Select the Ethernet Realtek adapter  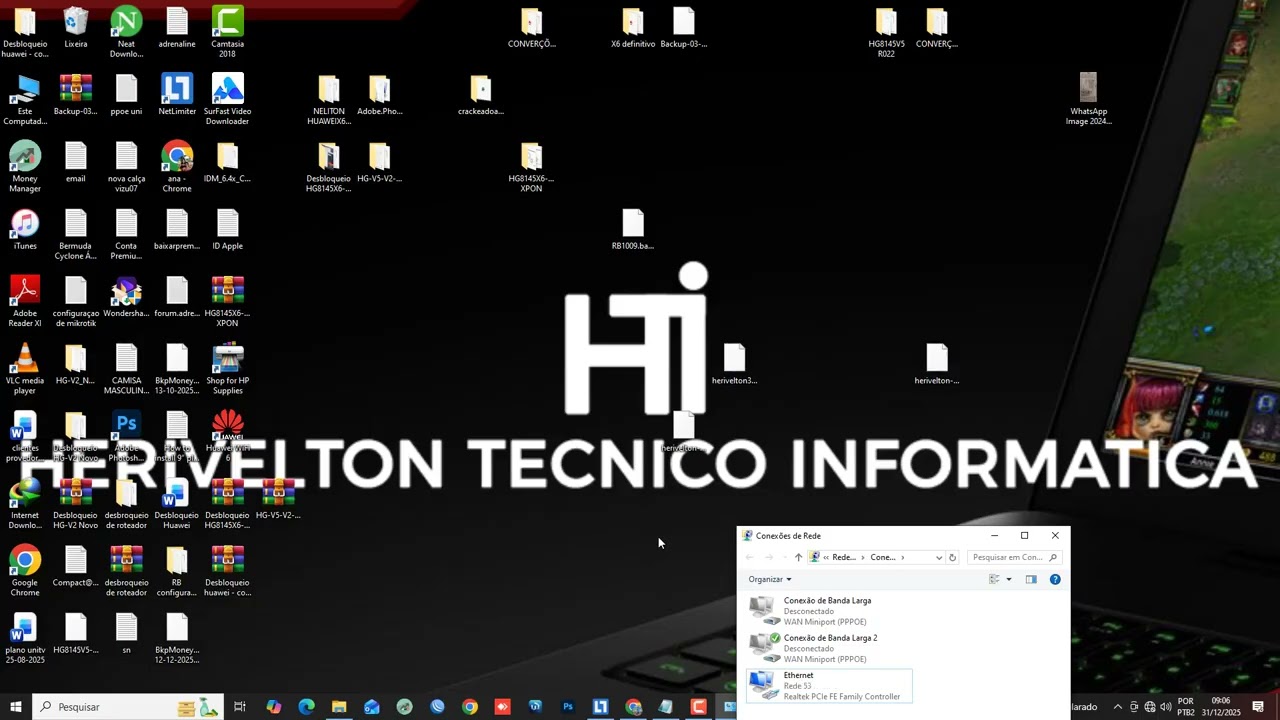point(829,686)
